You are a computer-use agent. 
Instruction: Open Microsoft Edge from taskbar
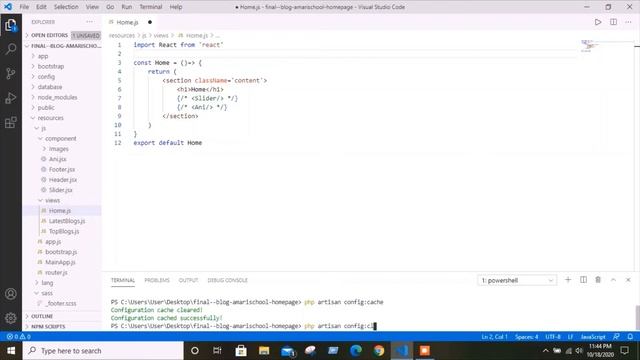[x=356, y=351]
